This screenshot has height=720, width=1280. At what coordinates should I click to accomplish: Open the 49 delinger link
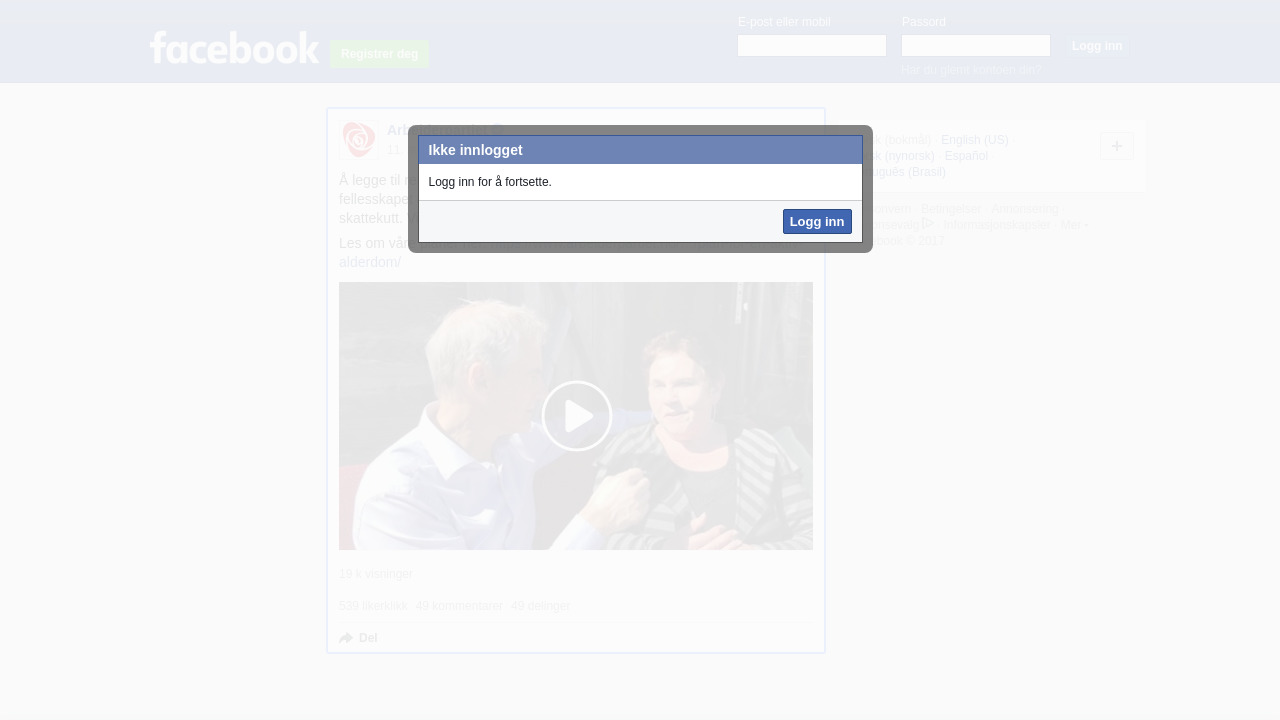[540, 606]
